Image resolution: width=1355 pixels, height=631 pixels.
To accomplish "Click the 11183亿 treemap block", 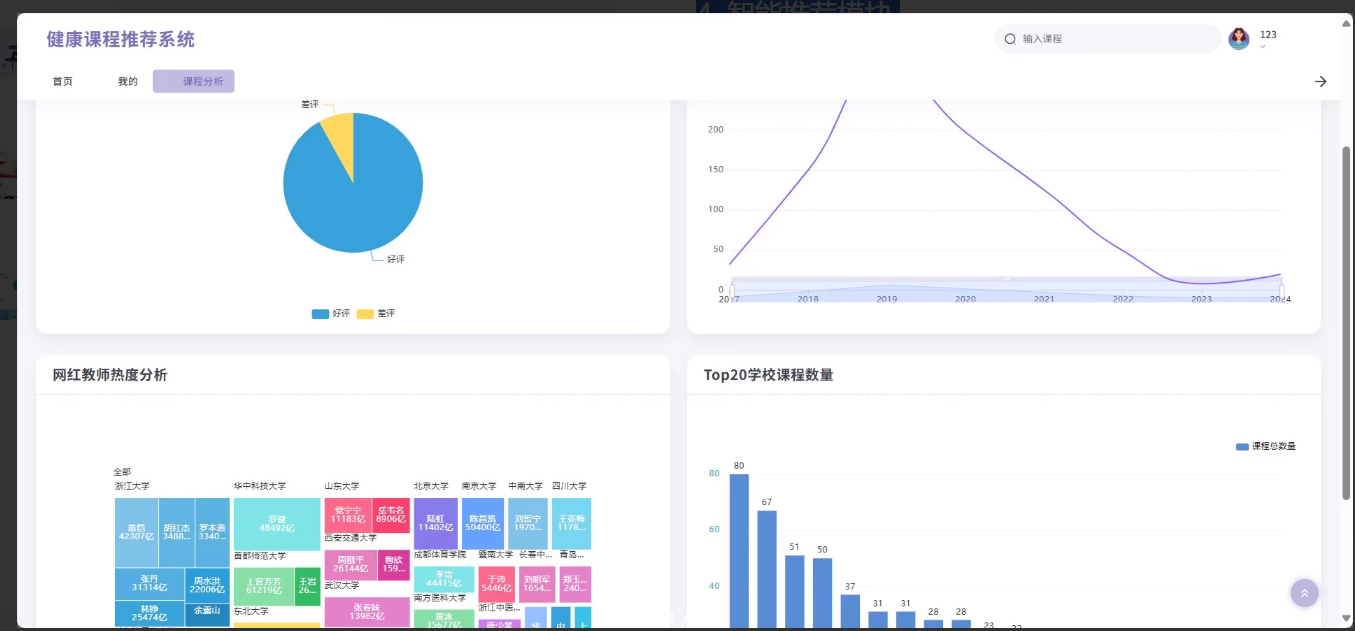I will 348,515.
